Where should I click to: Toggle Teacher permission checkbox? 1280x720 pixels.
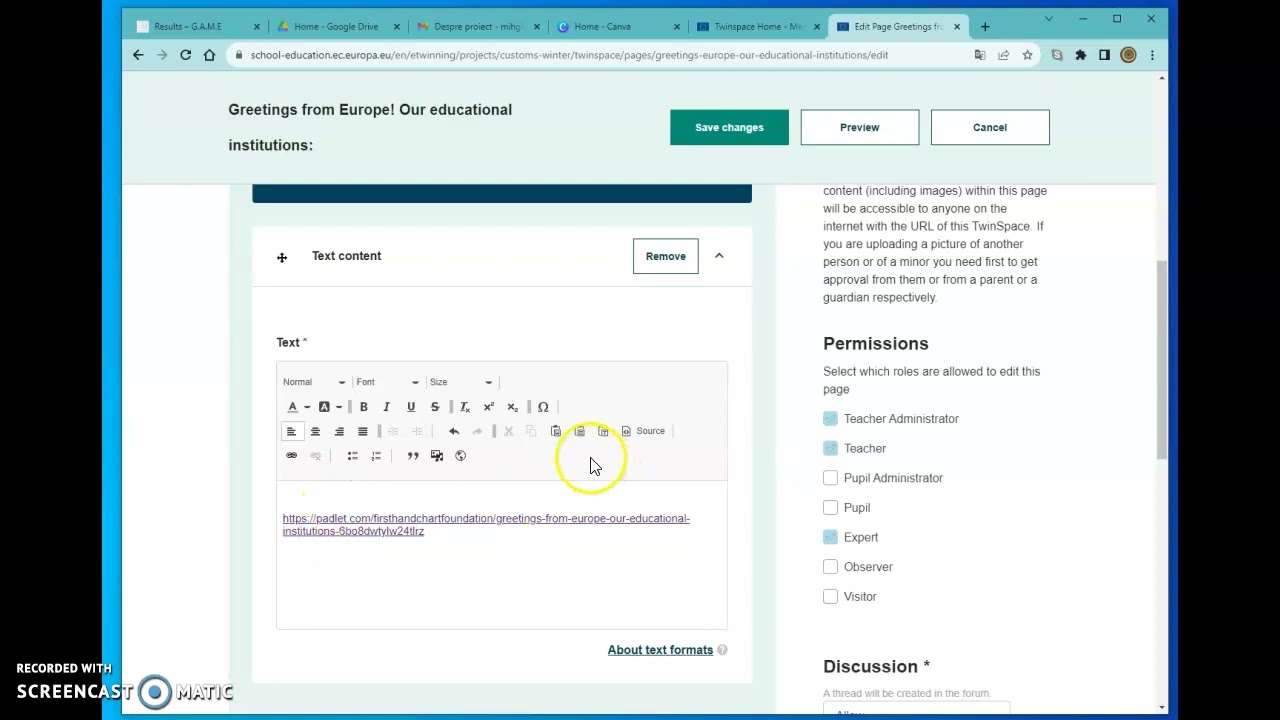(830, 448)
